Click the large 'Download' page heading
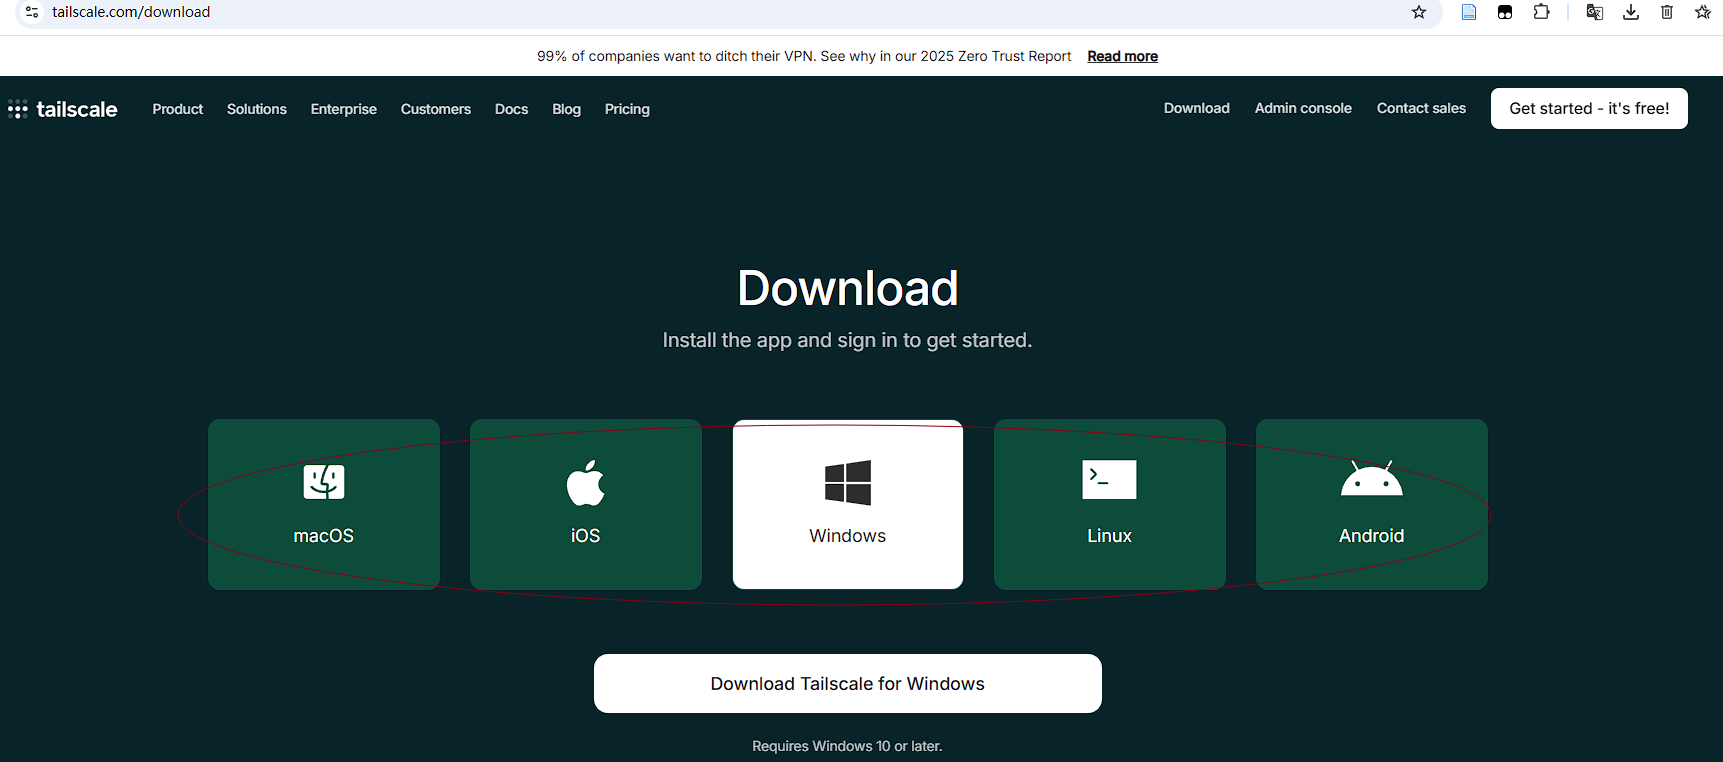Image resolution: width=1723 pixels, height=762 pixels. [x=848, y=288]
